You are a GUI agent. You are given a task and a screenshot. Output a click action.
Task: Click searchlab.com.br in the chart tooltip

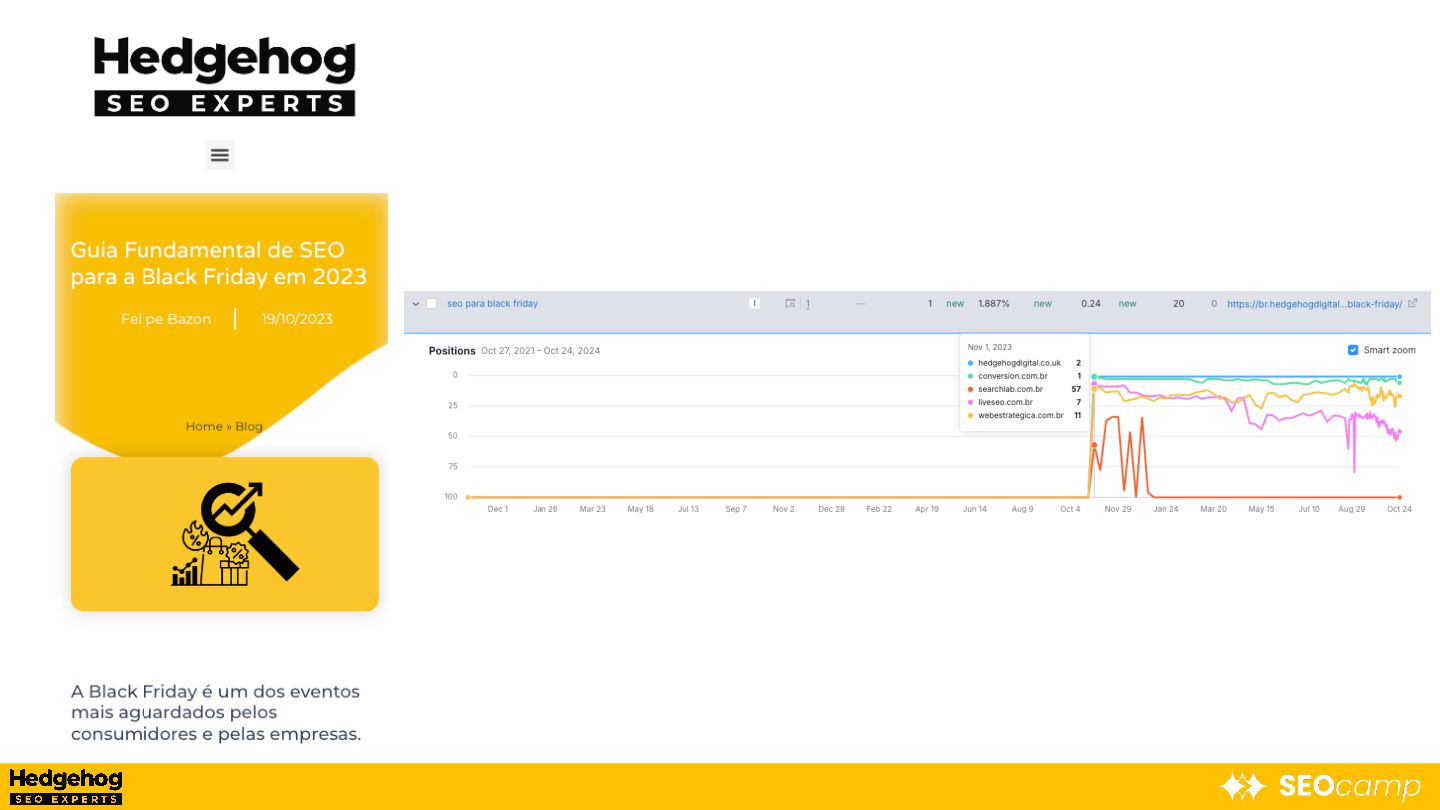click(1010, 389)
